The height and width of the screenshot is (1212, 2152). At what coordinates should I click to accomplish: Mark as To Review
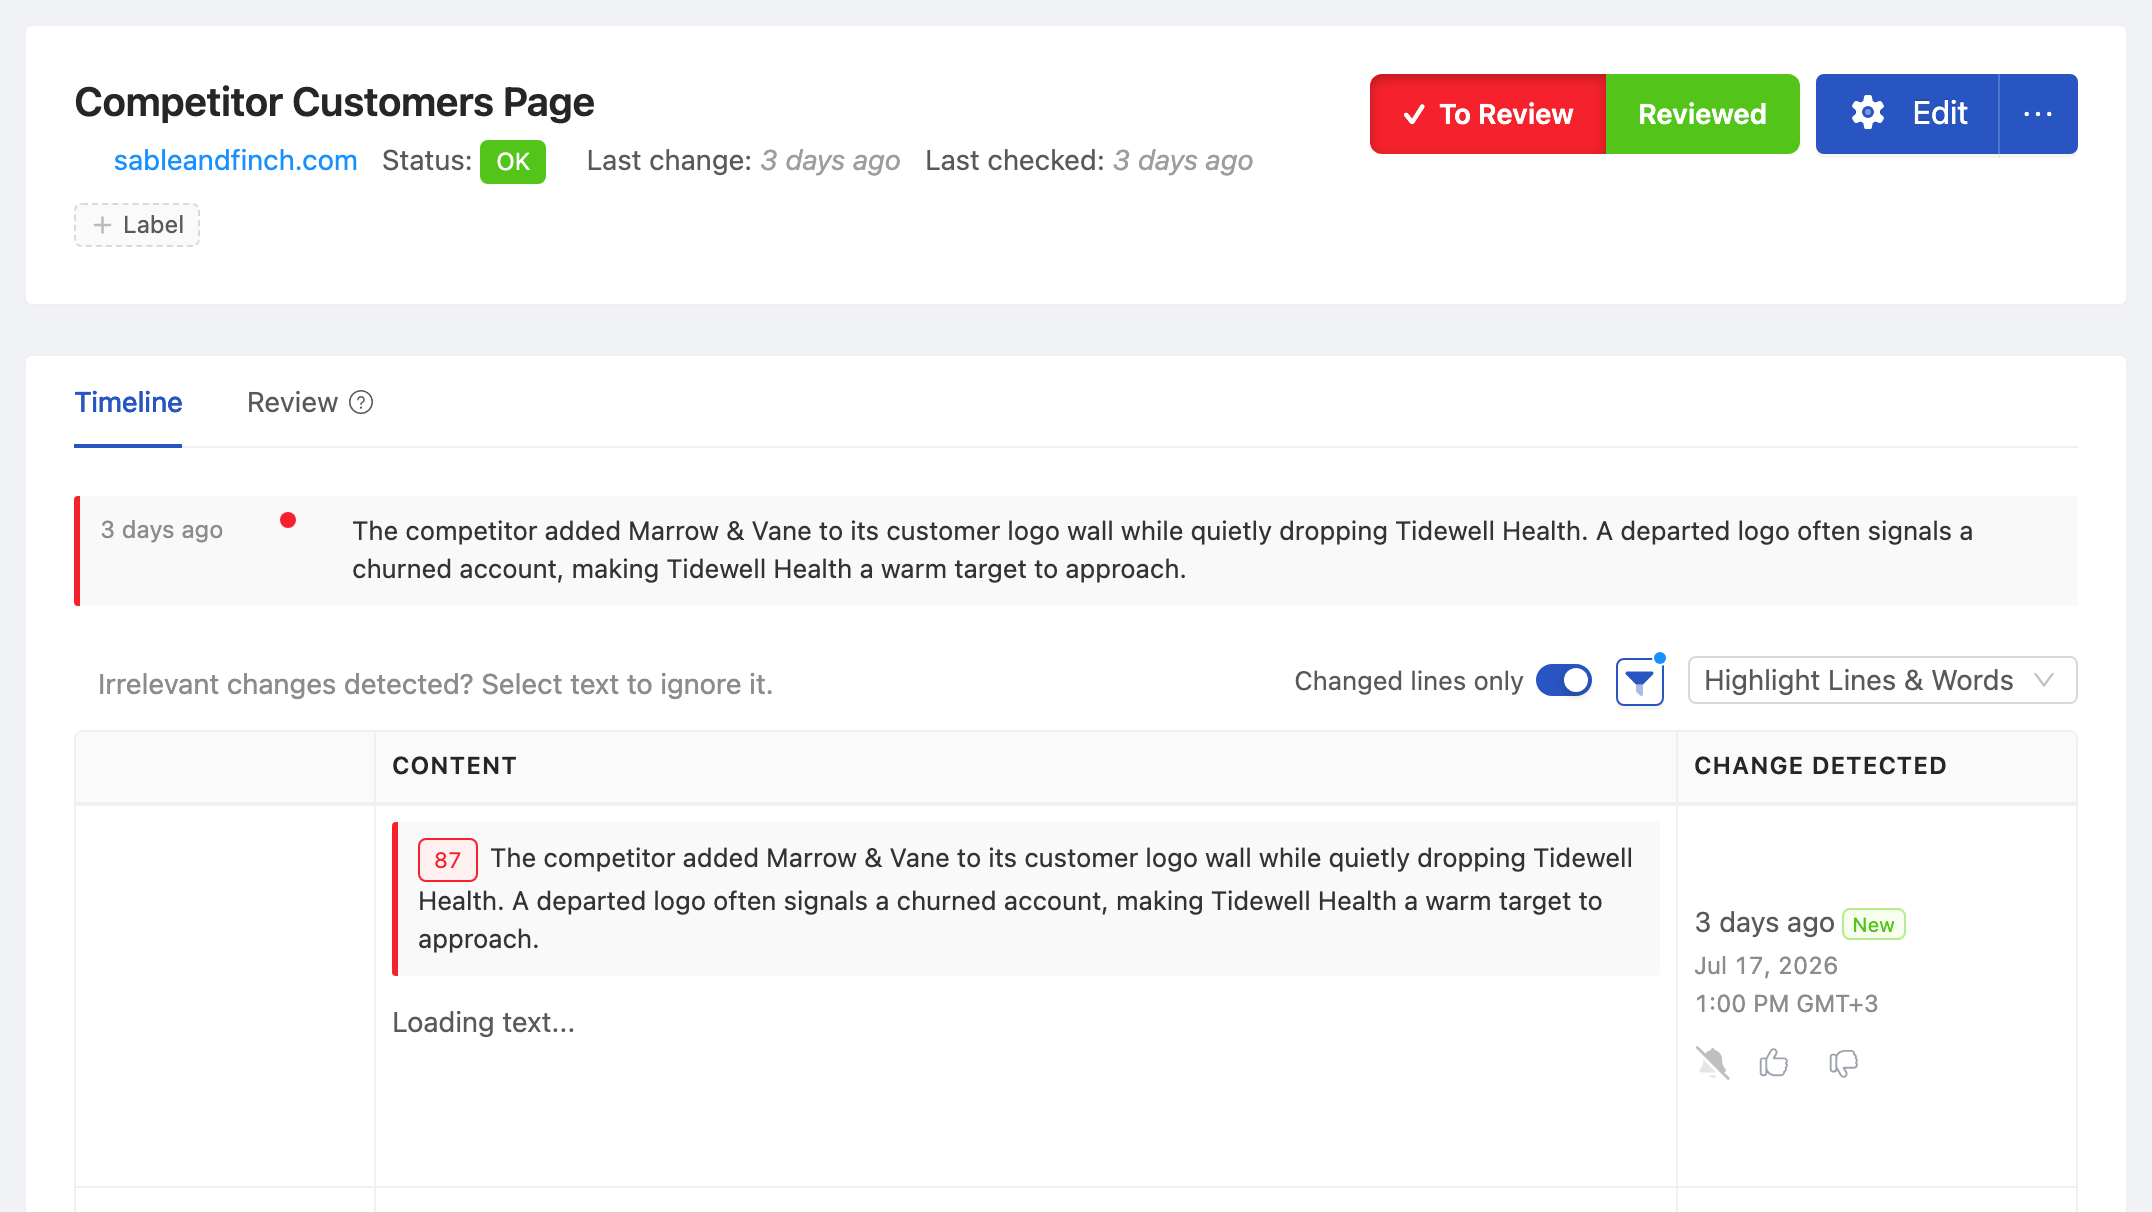[x=1488, y=114]
